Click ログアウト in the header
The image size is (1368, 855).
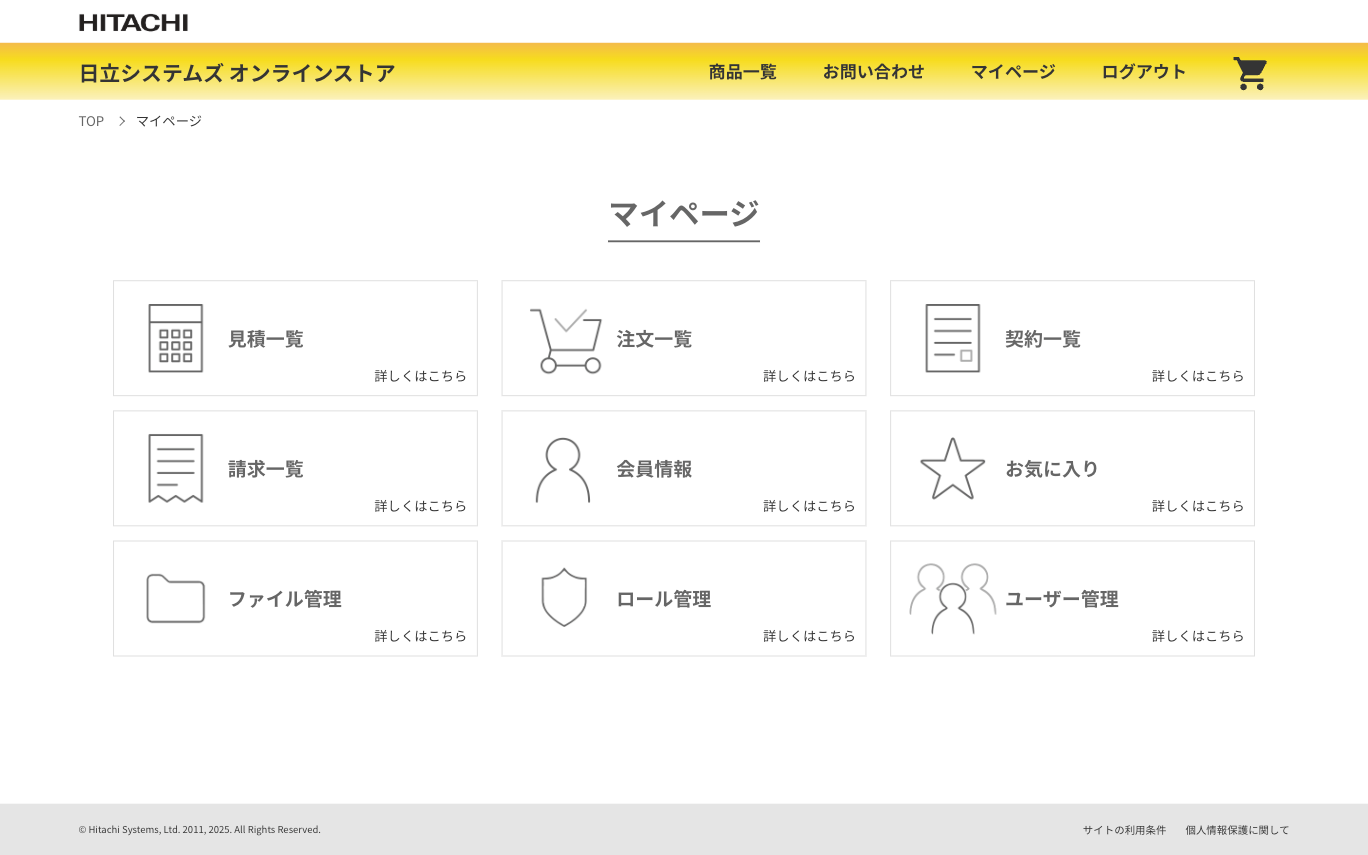[x=1143, y=71]
